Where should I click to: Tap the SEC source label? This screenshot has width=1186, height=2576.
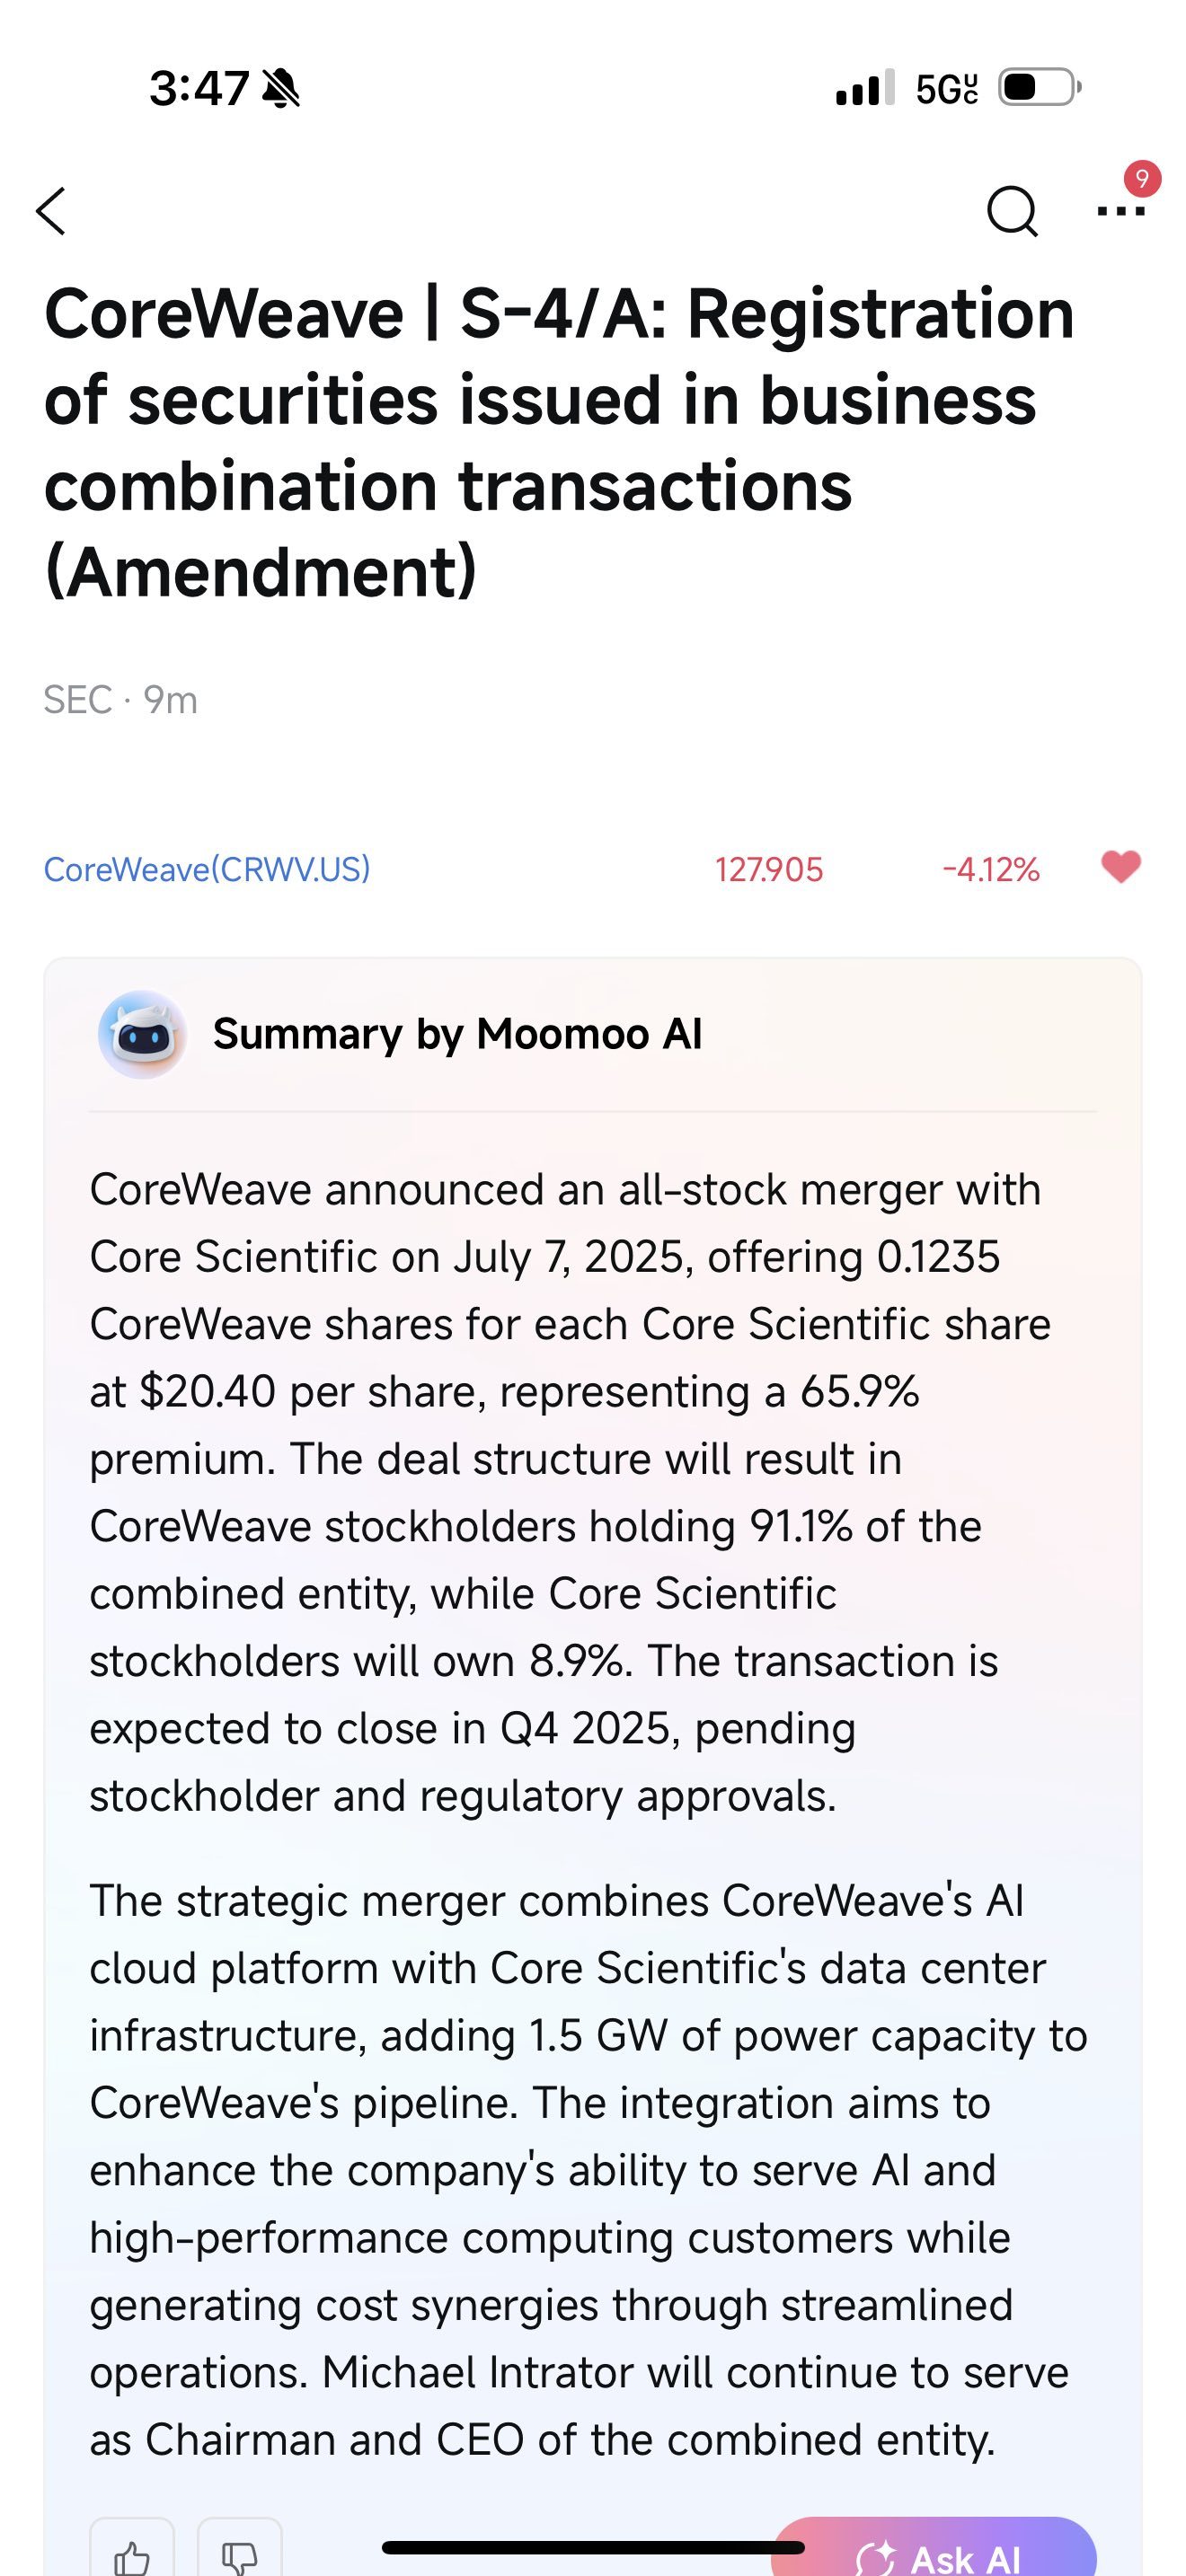77,700
